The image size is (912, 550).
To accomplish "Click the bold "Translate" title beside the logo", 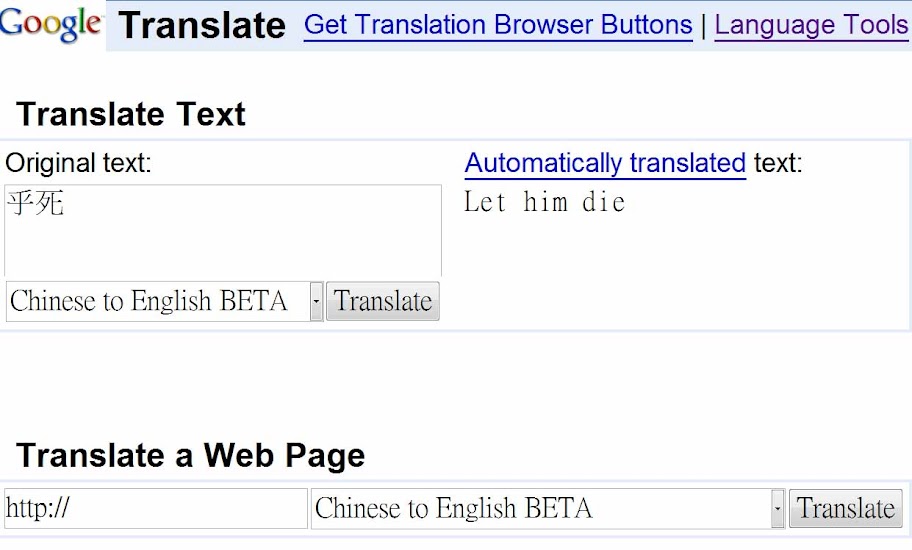I will point(202,26).
